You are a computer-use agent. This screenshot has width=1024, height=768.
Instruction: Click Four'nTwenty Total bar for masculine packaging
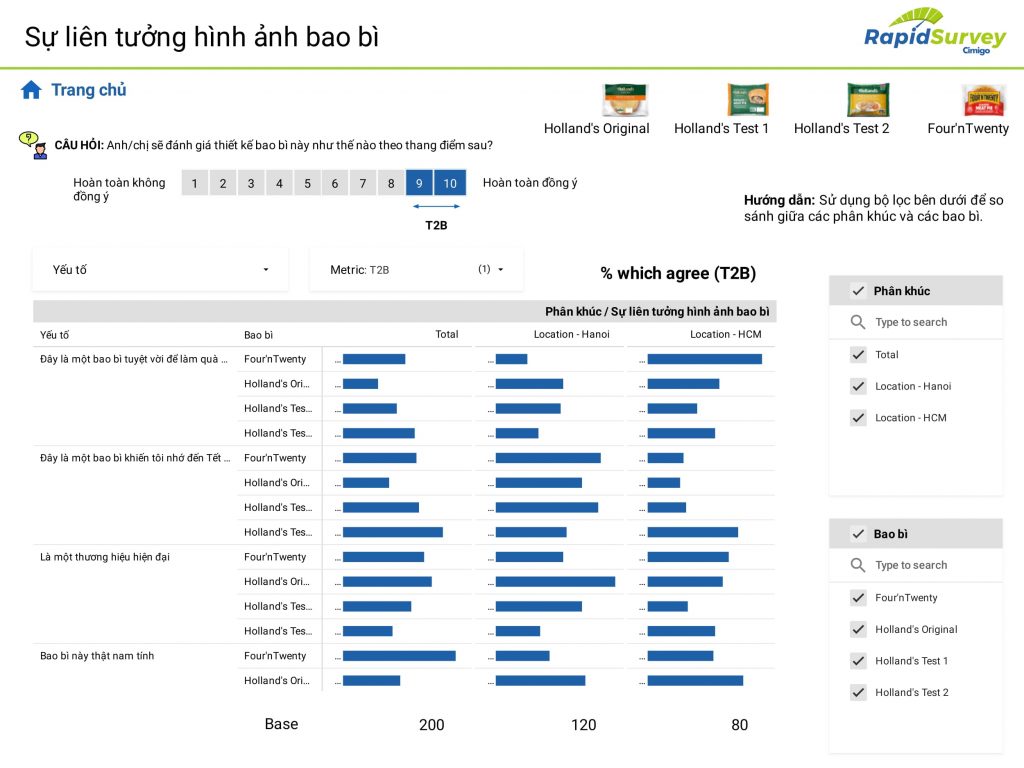(399, 656)
